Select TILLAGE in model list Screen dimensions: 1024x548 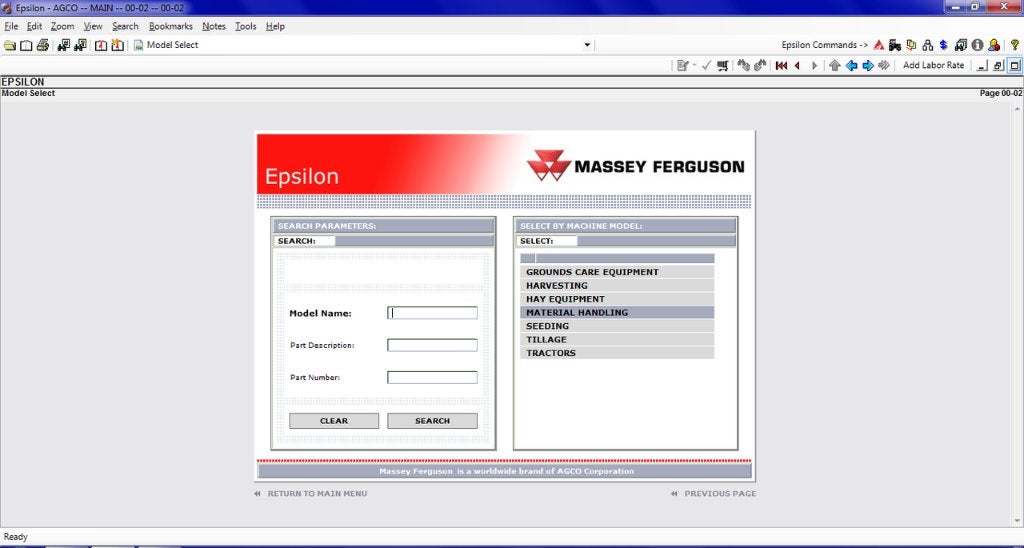coord(617,340)
